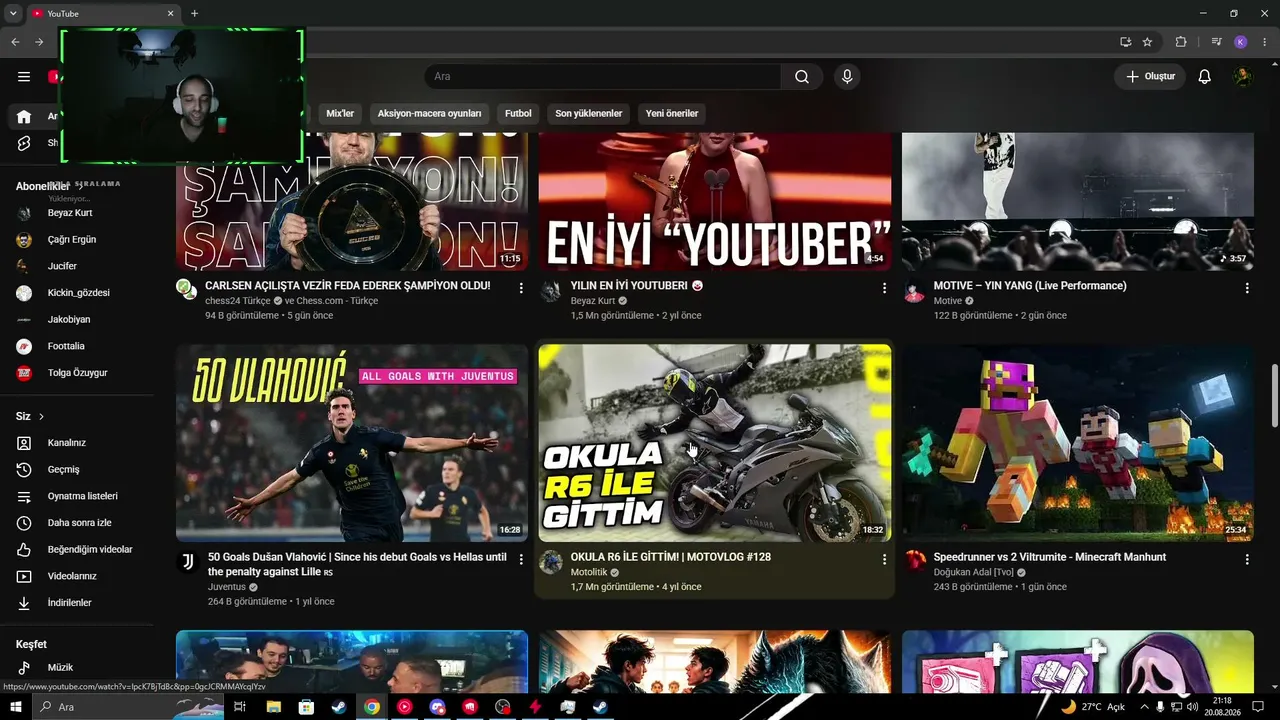Start voice search with the microphone icon
1280x720 pixels.
click(x=847, y=77)
